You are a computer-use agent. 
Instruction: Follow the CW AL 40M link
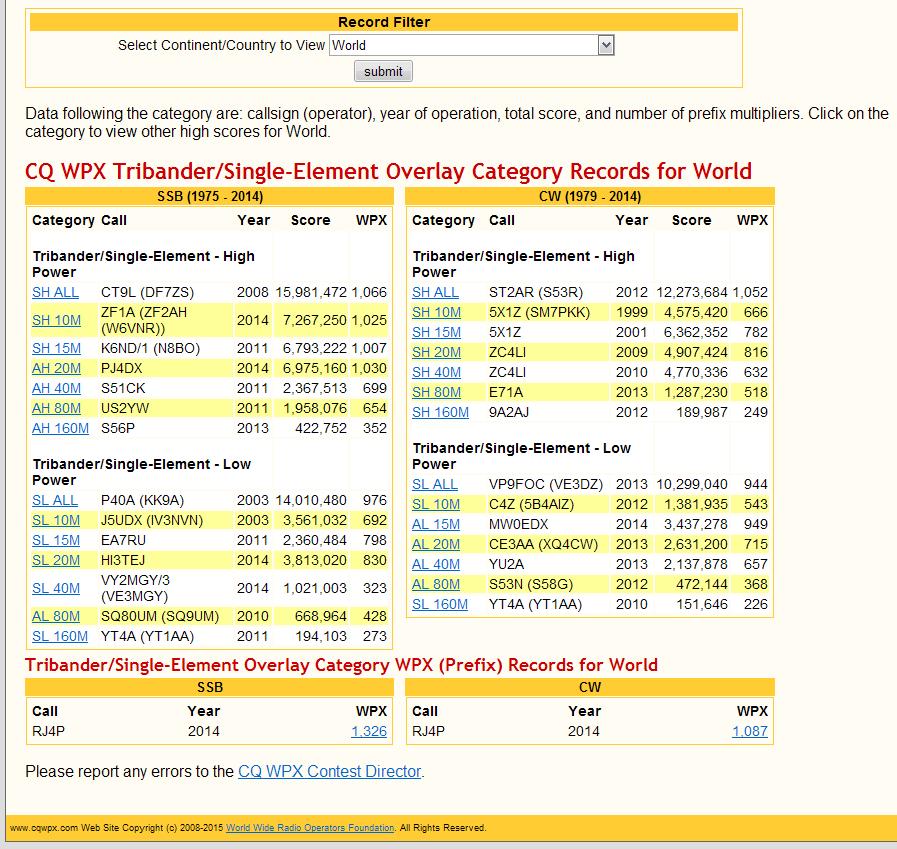pos(435,565)
